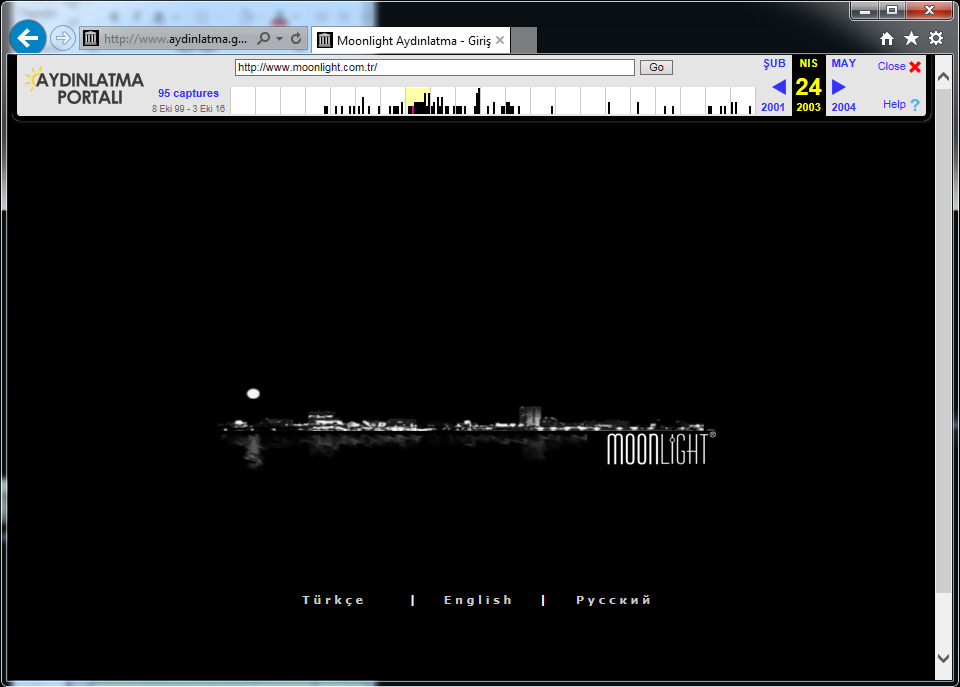Close the Moonlight Aydınlatma tab
960x687 pixels.
tap(500, 40)
